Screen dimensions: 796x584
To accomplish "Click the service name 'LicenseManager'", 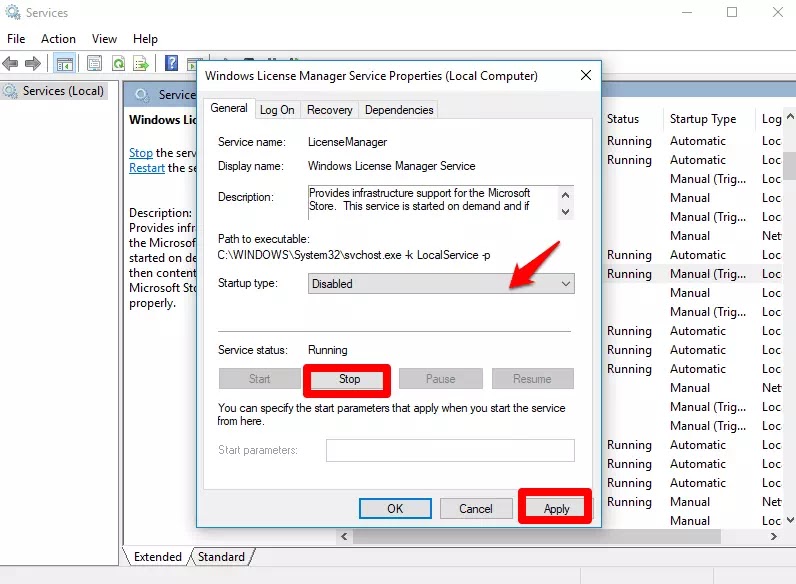I will pos(347,142).
